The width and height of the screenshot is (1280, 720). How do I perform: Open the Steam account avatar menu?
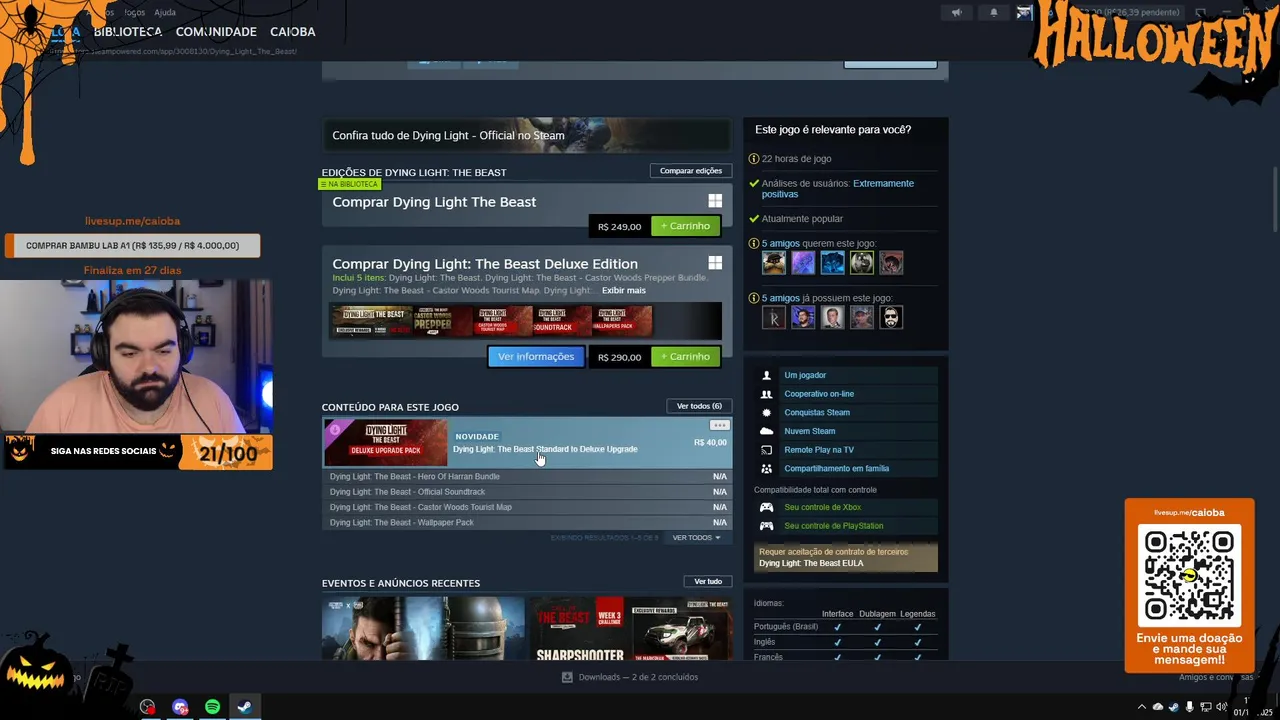1024,13
